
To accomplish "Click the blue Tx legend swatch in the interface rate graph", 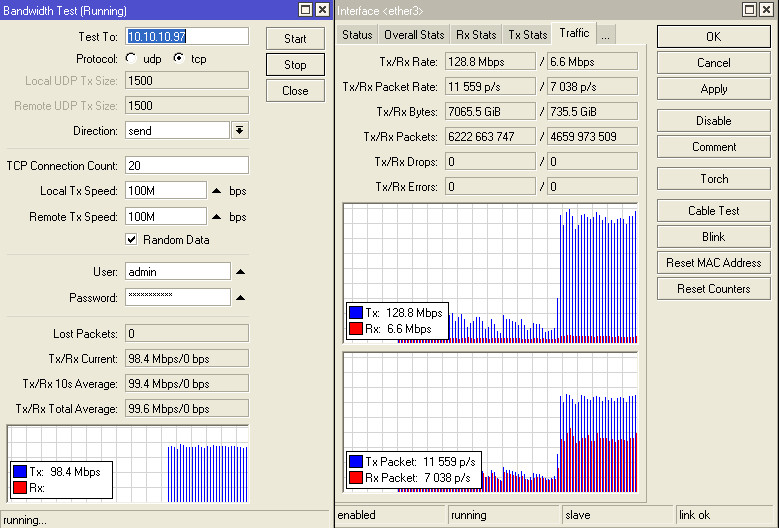I will [355, 313].
